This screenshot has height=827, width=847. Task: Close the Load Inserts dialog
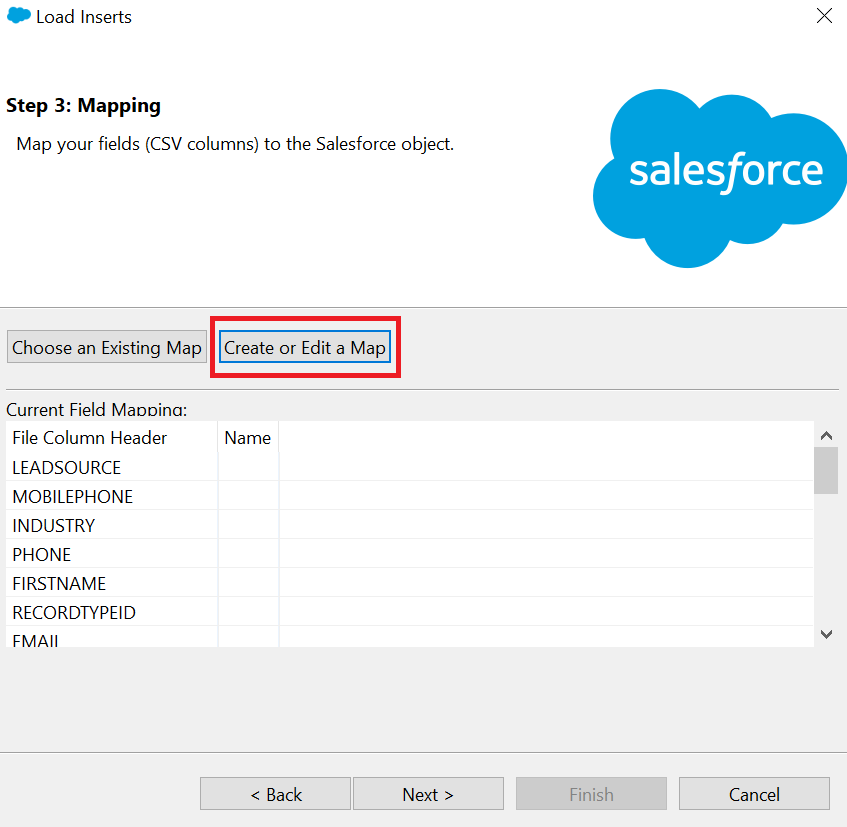(x=824, y=16)
